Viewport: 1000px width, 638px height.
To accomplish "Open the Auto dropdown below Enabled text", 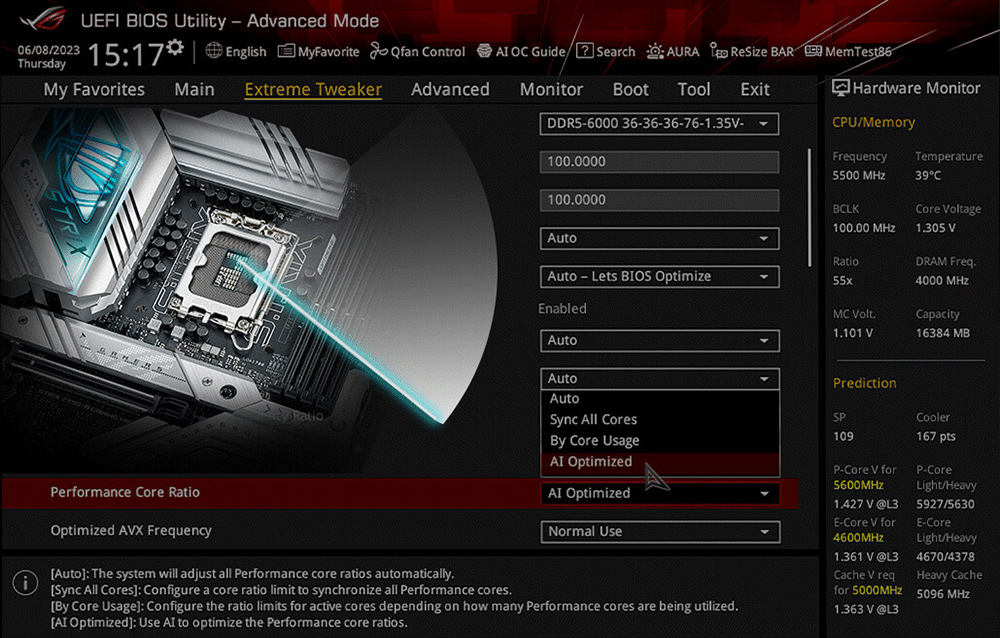I will 659,341.
